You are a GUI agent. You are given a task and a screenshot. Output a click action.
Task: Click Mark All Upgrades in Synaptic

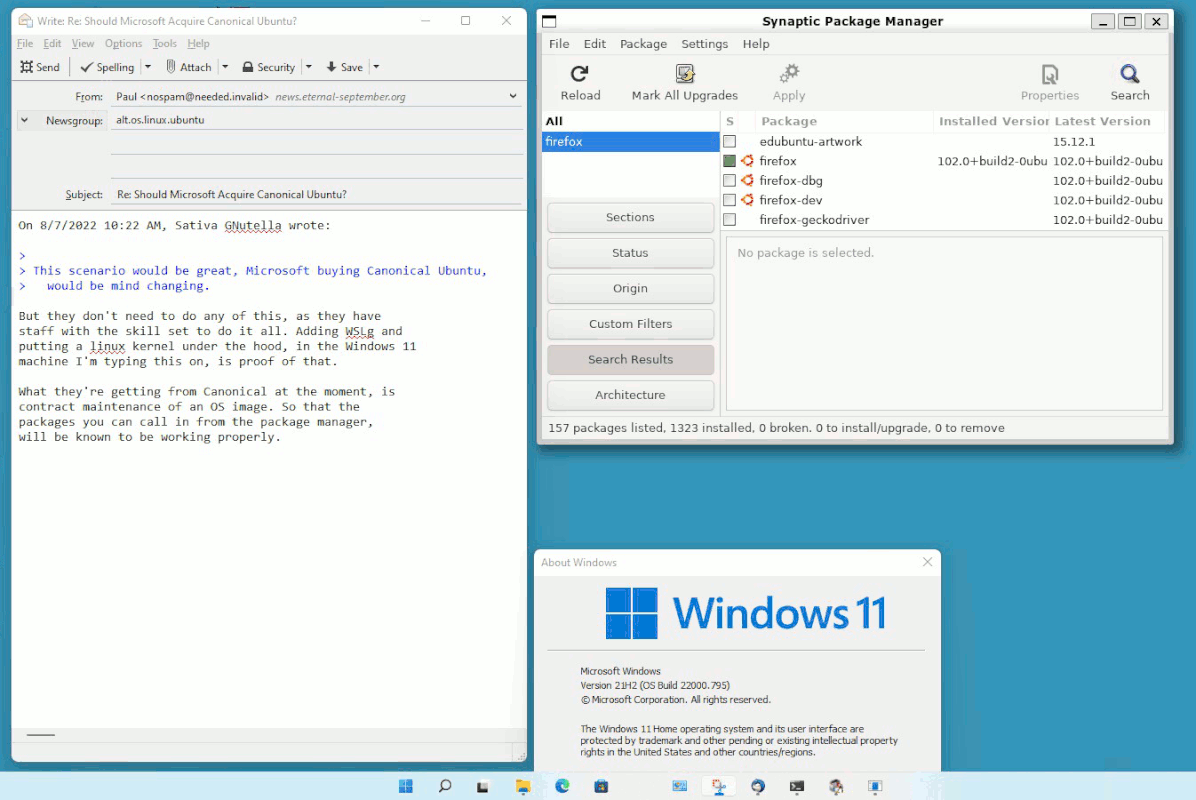coord(684,82)
